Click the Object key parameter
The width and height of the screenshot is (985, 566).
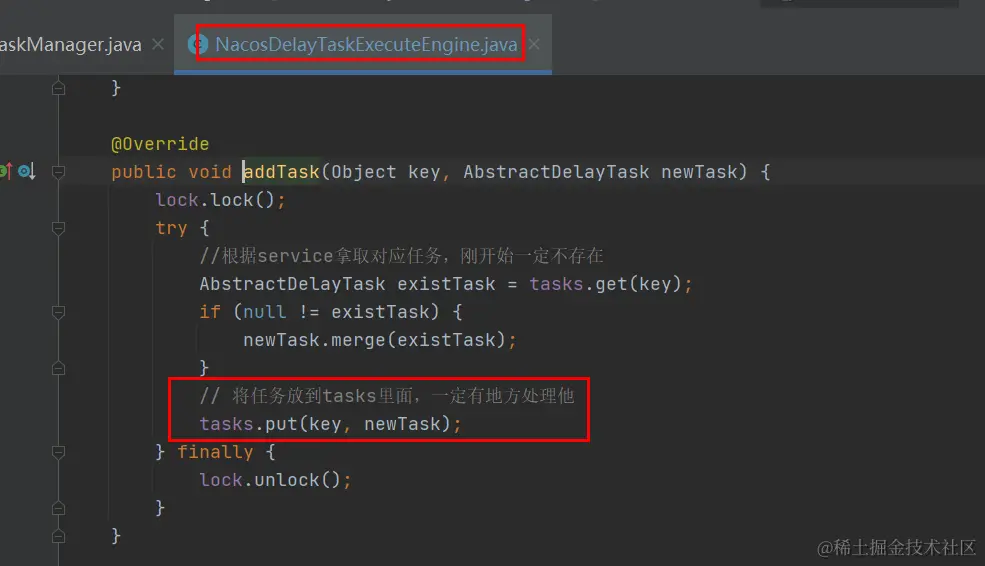coord(386,171)
